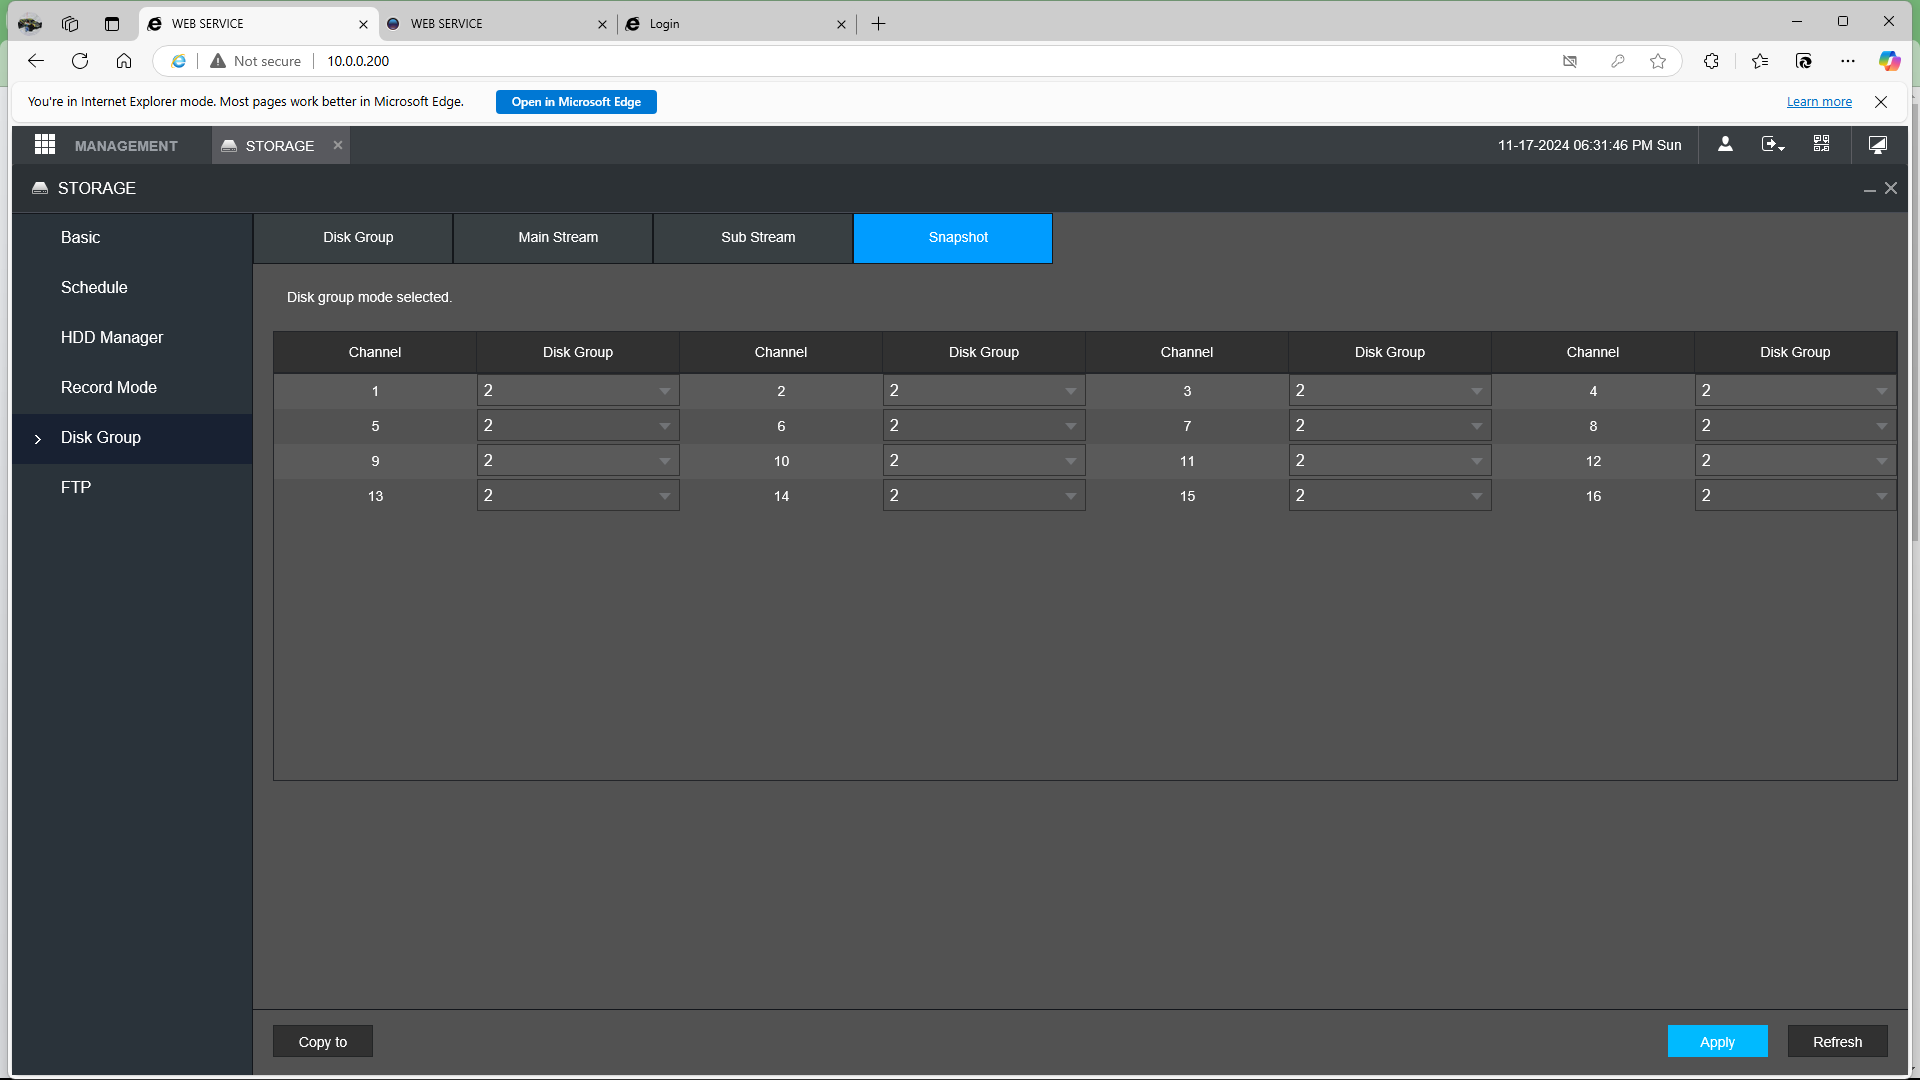Open Disk Group dropdown for channel 1
Screen dimensions: 1920x1080
pyautogui.click(x=578, y=391)
